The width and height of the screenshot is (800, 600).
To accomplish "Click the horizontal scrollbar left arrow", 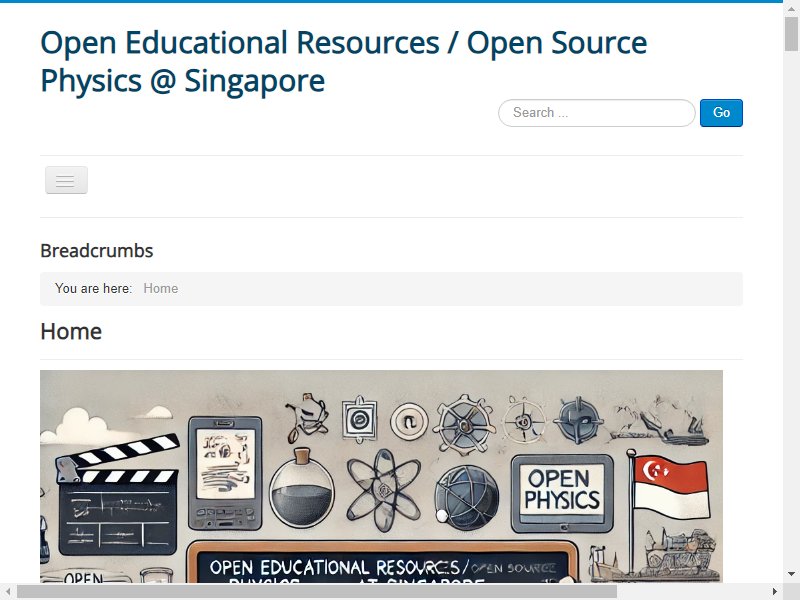I will [x=8, y=592].
